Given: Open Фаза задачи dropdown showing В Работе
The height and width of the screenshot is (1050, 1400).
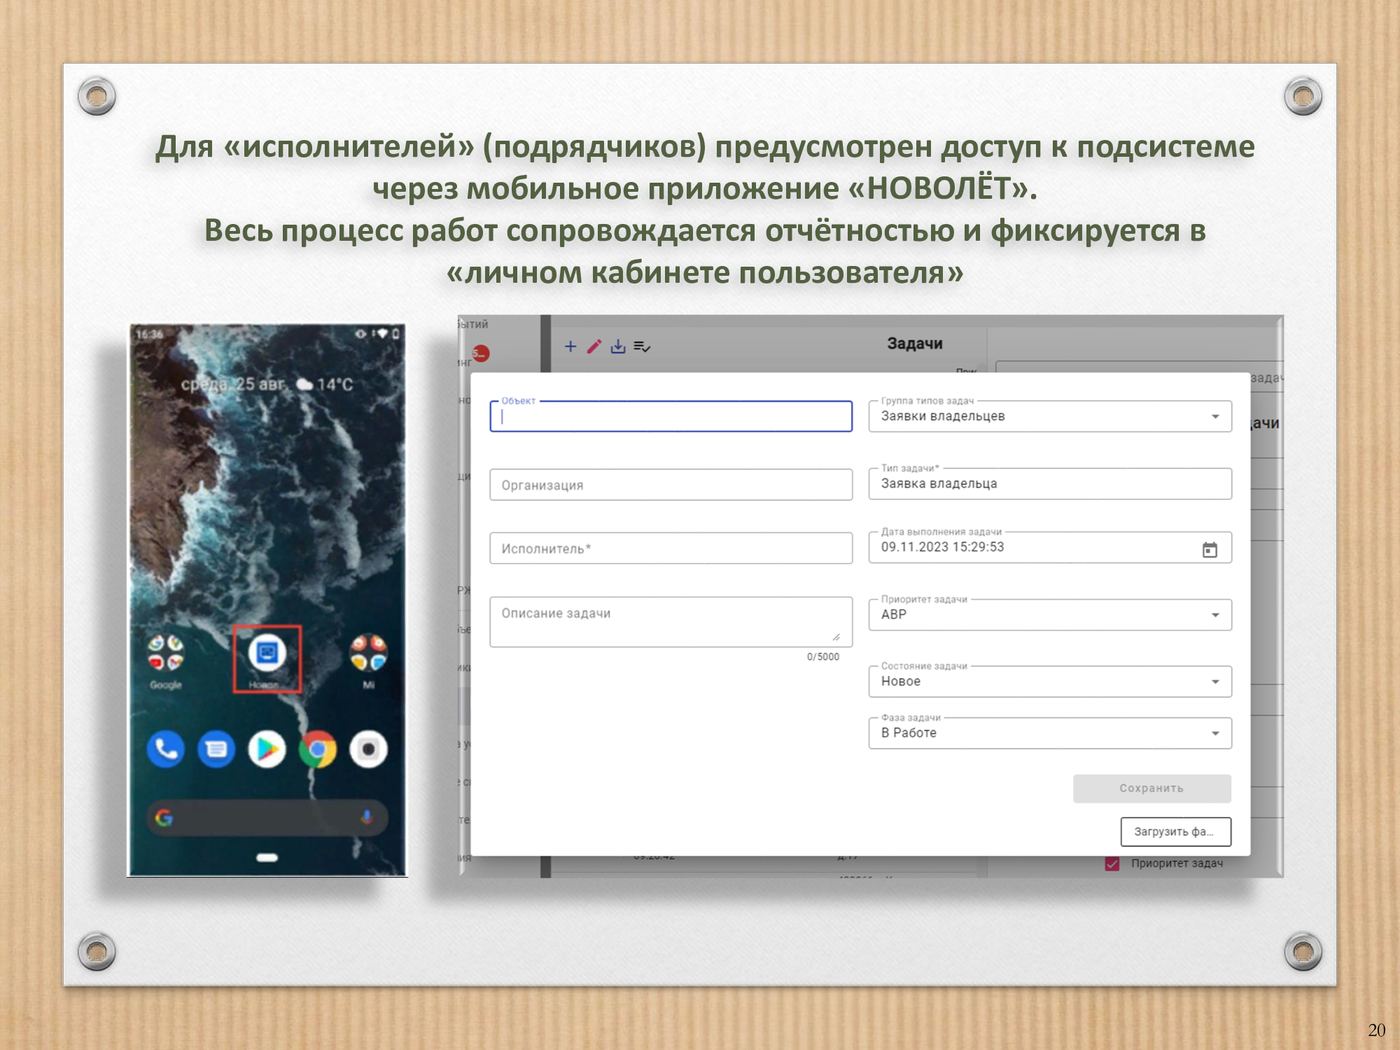Looking at the screenshot, I should pos(1050,733).
